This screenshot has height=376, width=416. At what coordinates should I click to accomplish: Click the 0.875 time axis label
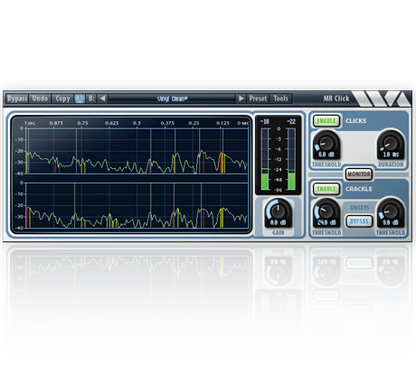point(56,123)
